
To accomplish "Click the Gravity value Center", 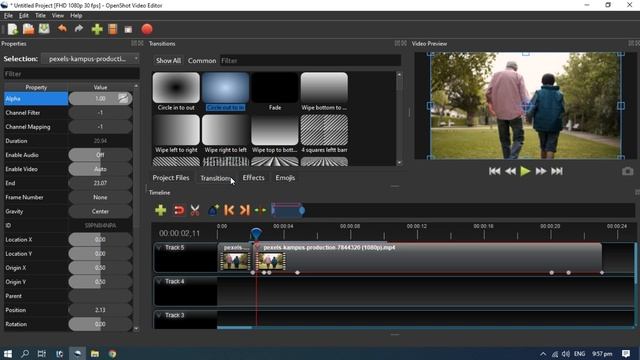I will (100, 211).
